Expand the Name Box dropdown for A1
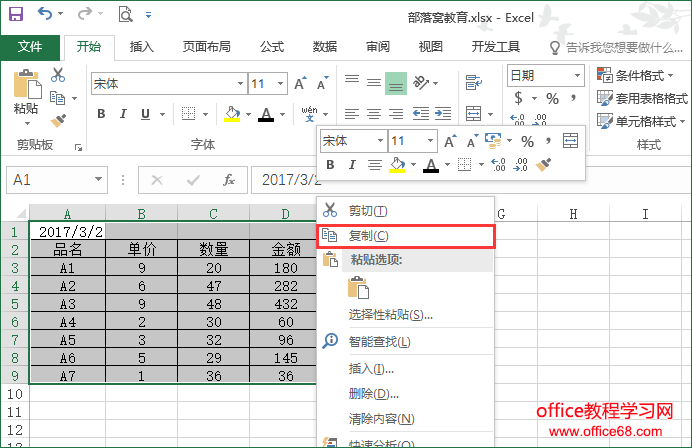This screenshot has height=448, width=692. [99, 180]
